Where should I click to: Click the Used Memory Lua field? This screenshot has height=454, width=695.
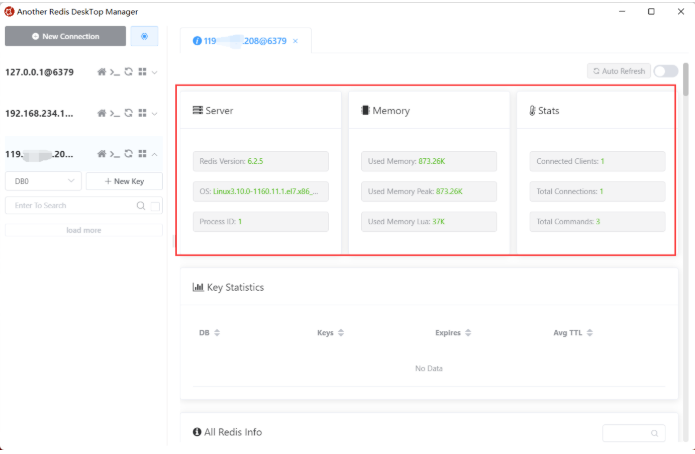pyautogui.click(x=429, y=222)
